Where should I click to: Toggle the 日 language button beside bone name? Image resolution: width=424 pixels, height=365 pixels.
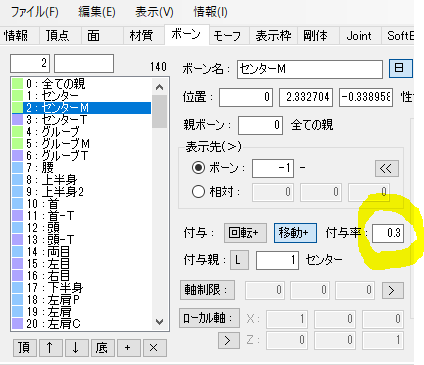[x=401, y=68]
